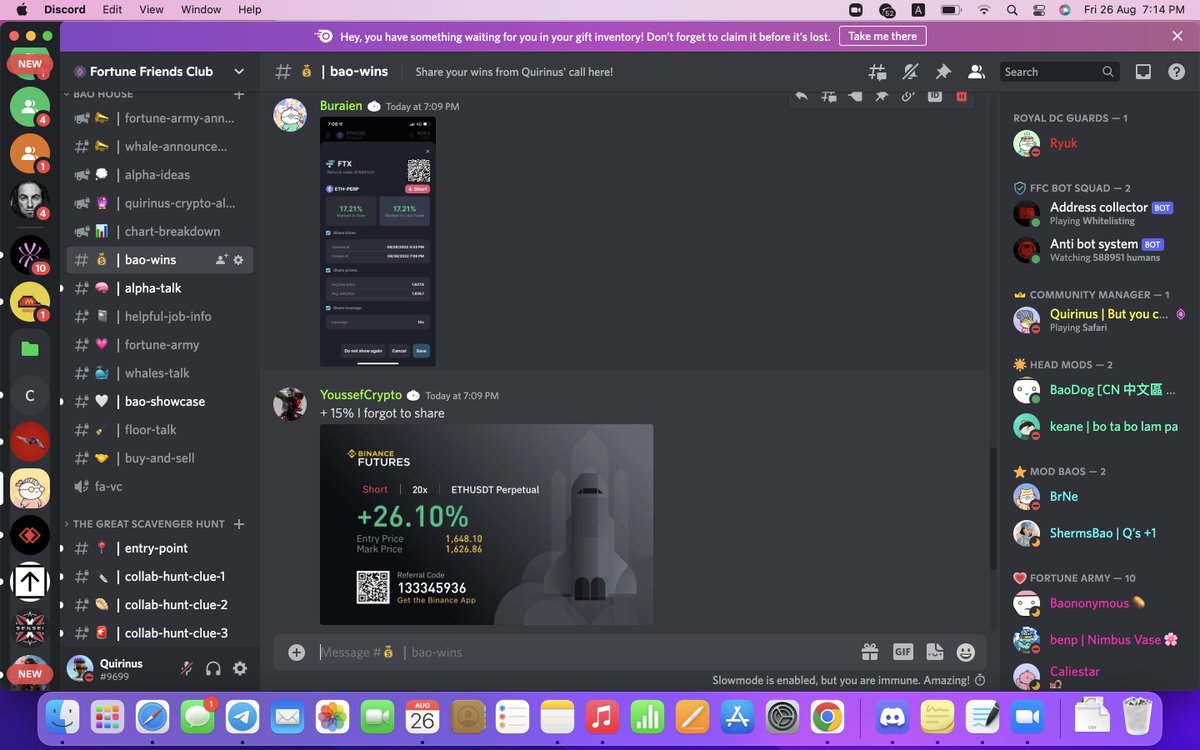Screen dimensions: 1200x750
Task: Reply to Buraien's message
Action: coord(801,97)
